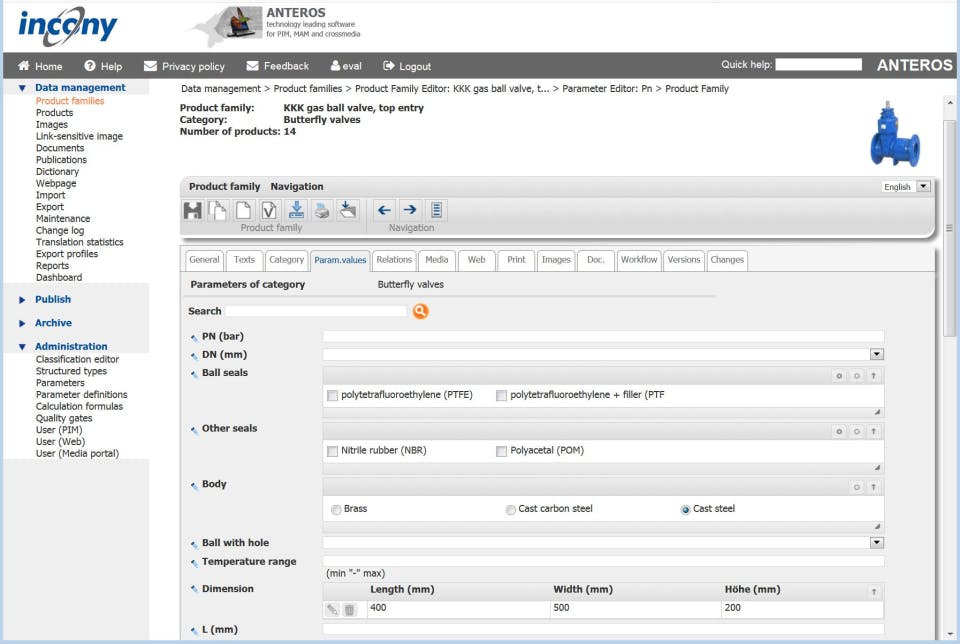This screenshot has height=644, width=960.
Task: Open the Ball with hole dropdown
Action: (877, 542)
